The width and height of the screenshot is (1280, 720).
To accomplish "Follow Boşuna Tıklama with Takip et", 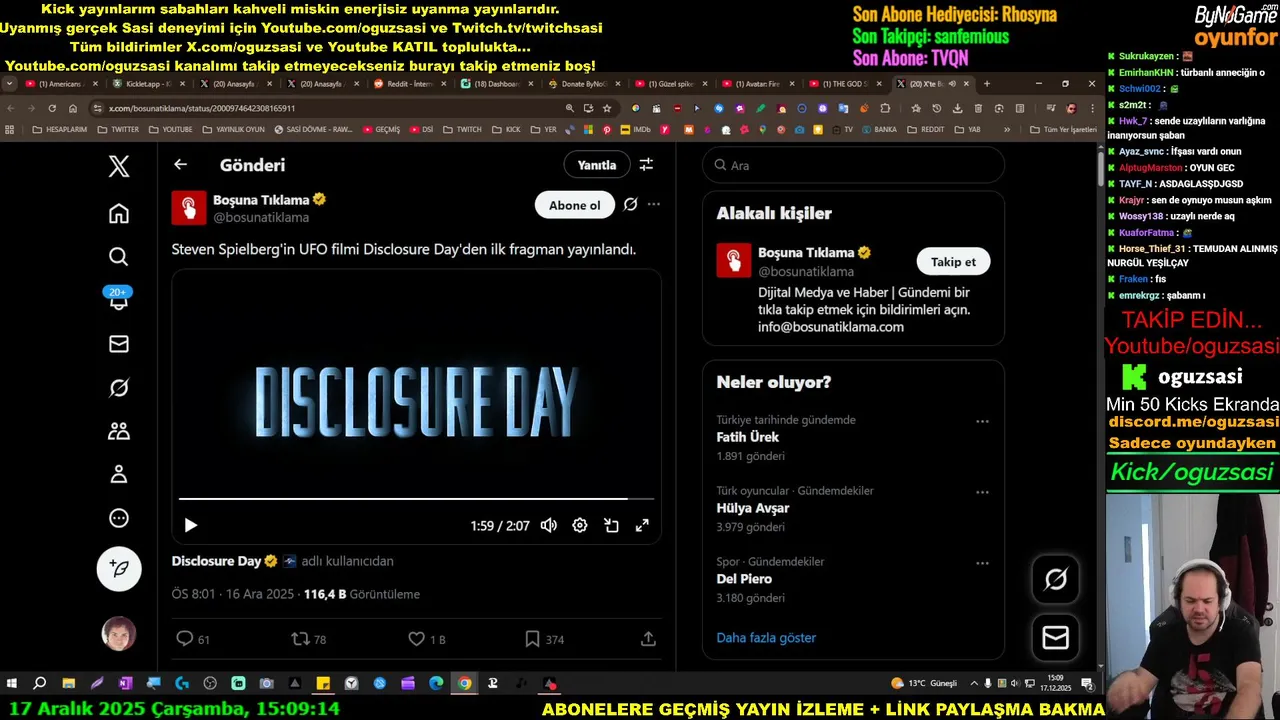I will pyautogui.click(x=953, y=262).
